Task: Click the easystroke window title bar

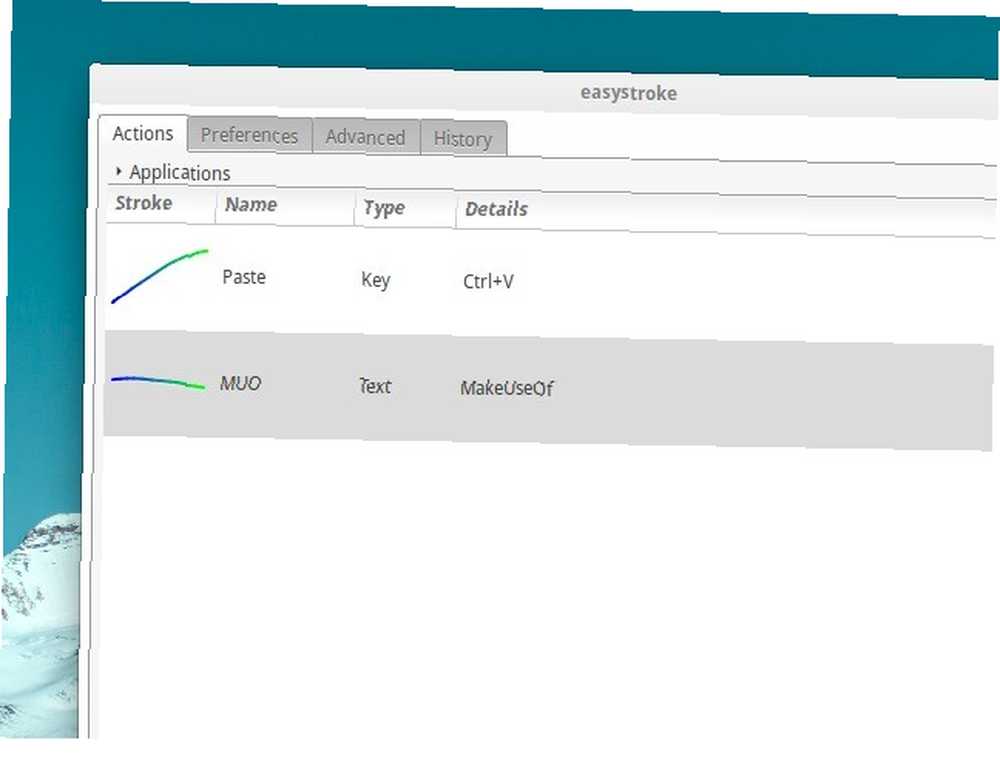Action: tap(545, 91)
